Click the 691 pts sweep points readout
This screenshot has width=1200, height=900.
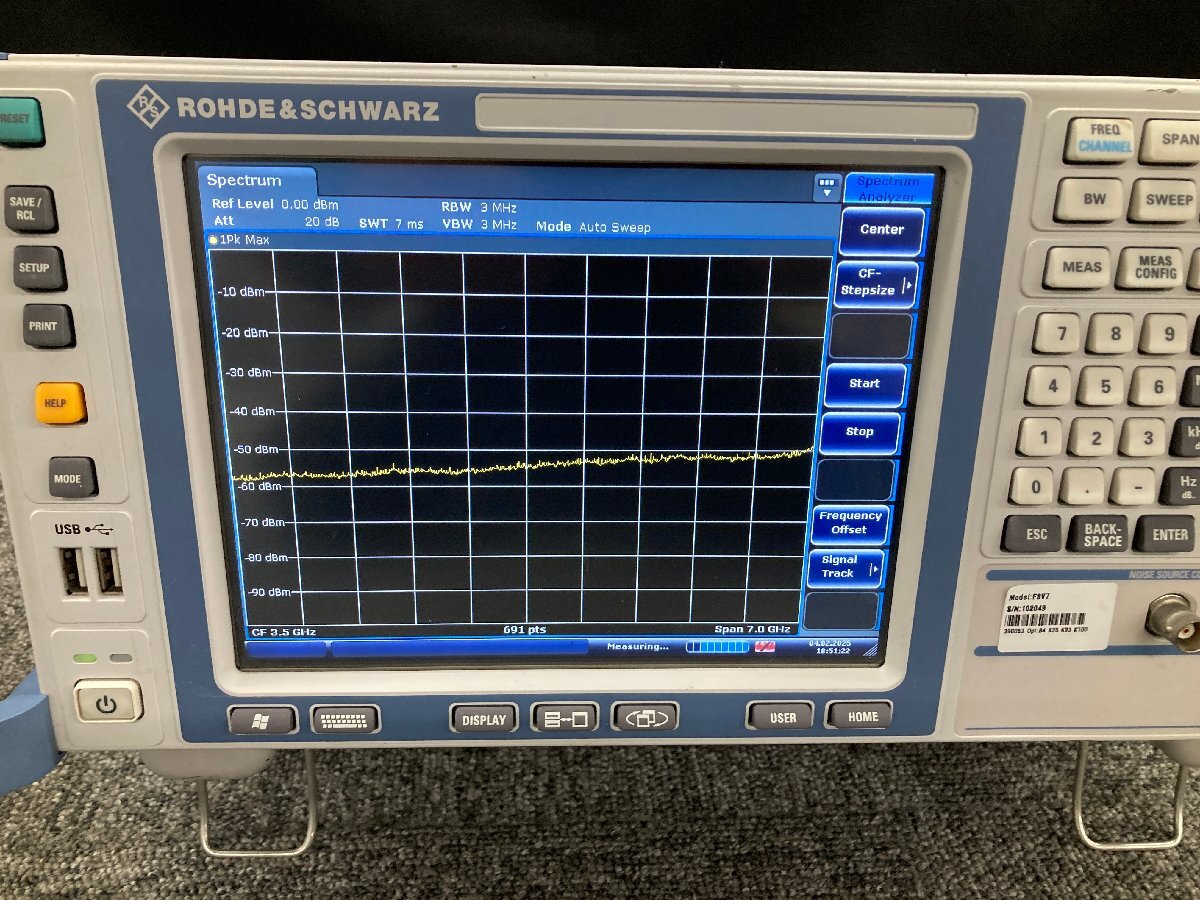(524, 630)
